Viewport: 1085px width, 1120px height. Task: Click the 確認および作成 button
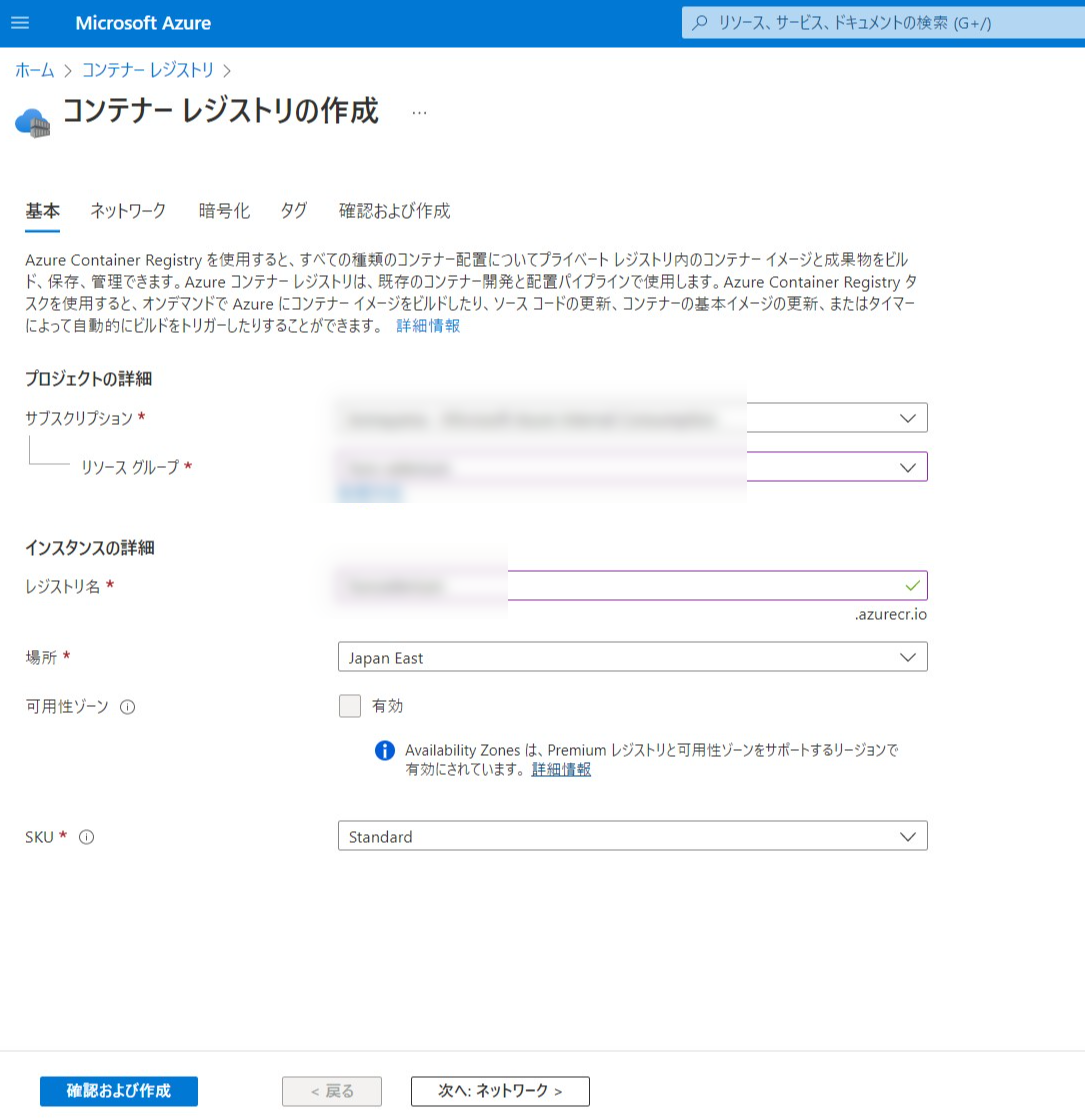click(x=118, y=1091)
